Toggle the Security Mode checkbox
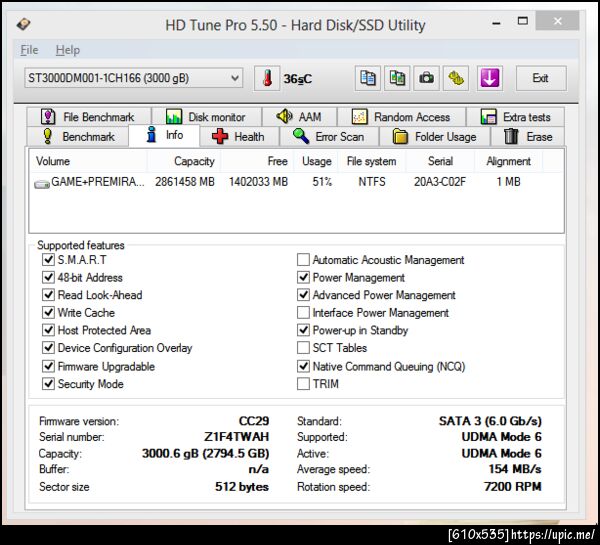Viewport: 600px width, 545px height. point(48,383)
